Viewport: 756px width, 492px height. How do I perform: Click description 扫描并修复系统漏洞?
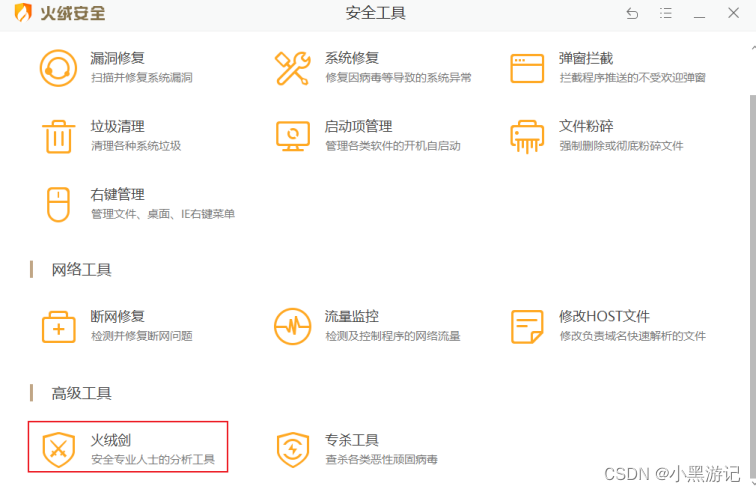point(142,78)
